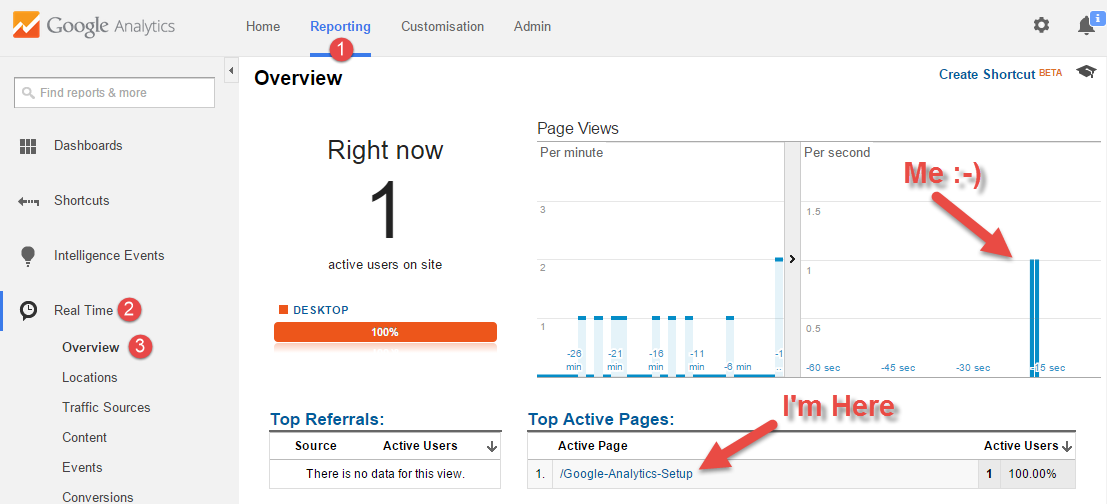Select Locations under Real Time

click(x=90, y=378)
